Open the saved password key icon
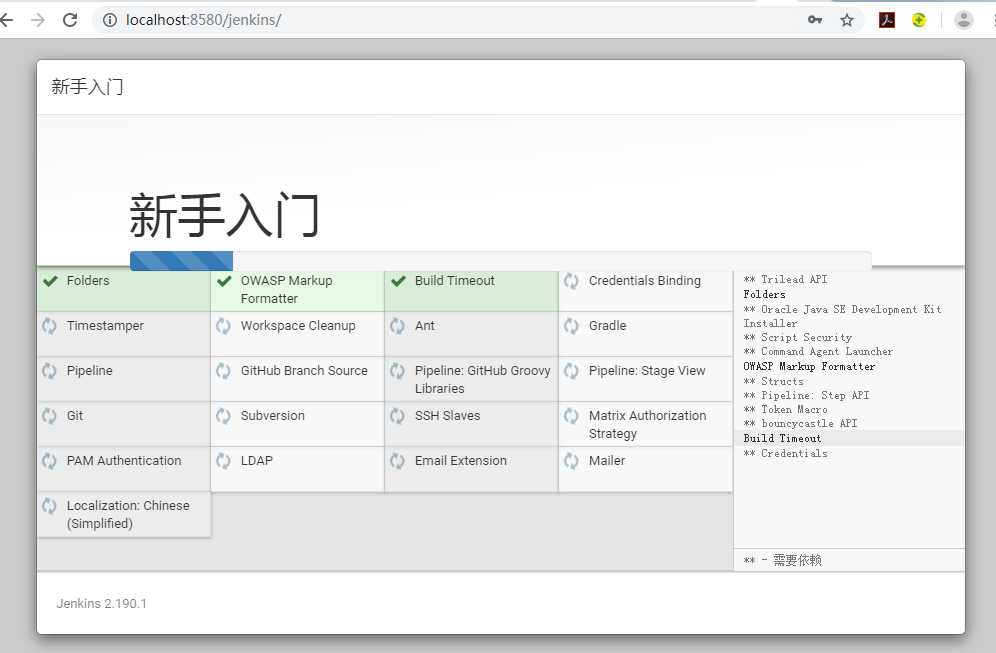 (814, 20)
